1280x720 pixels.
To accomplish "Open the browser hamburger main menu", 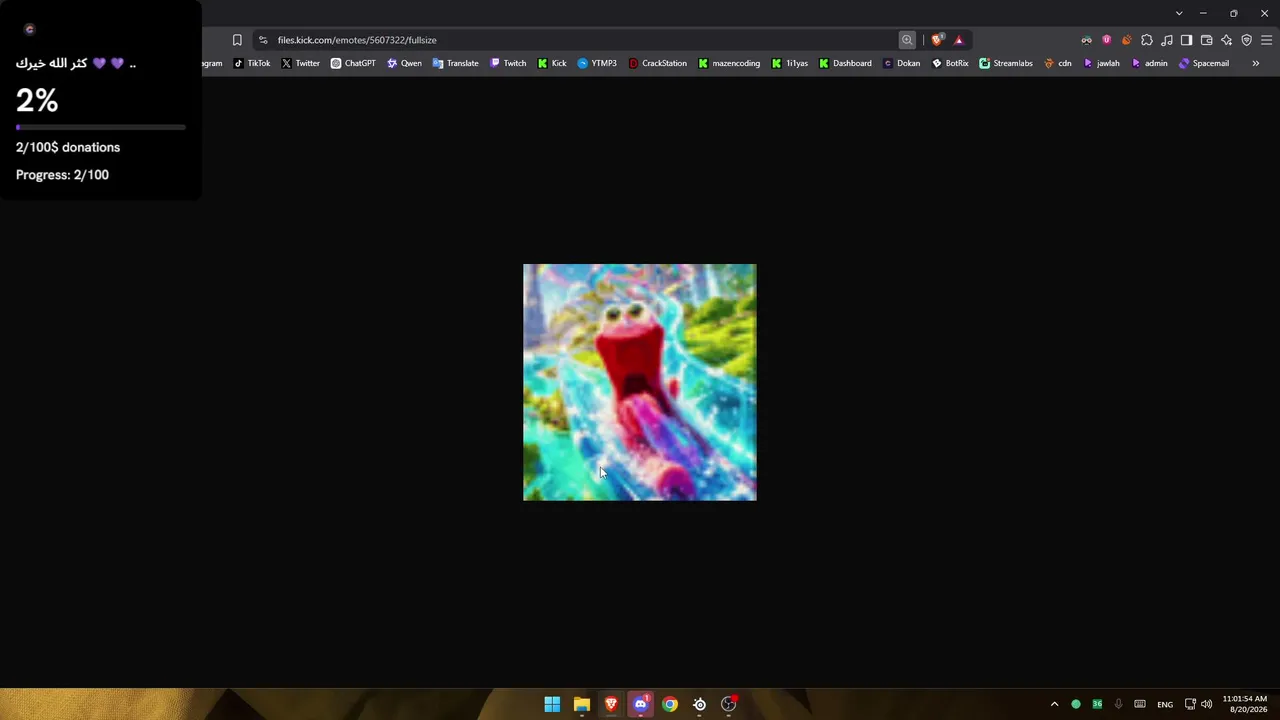I will coord(1267,40).
